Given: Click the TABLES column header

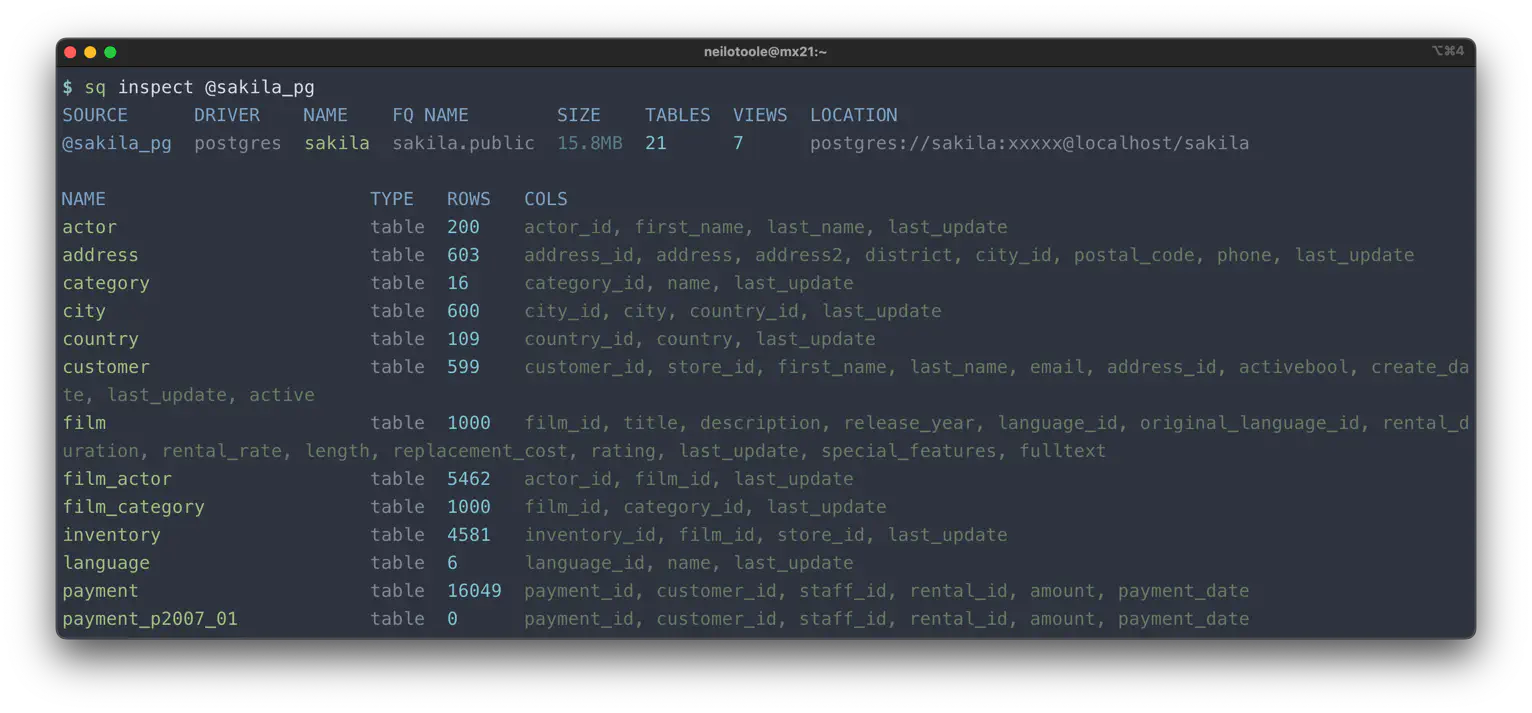Looking at the screenshot, I should click(x=678, y=115).
